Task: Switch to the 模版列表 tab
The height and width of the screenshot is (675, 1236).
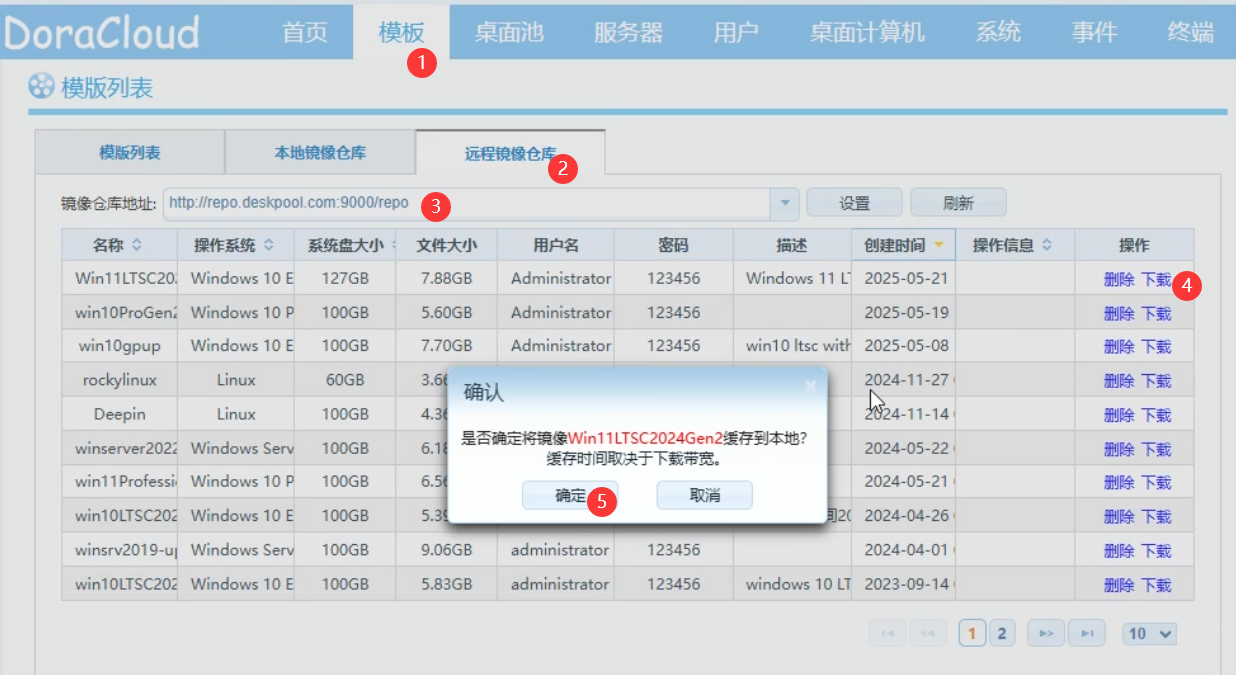Action: tap(130, 153)
